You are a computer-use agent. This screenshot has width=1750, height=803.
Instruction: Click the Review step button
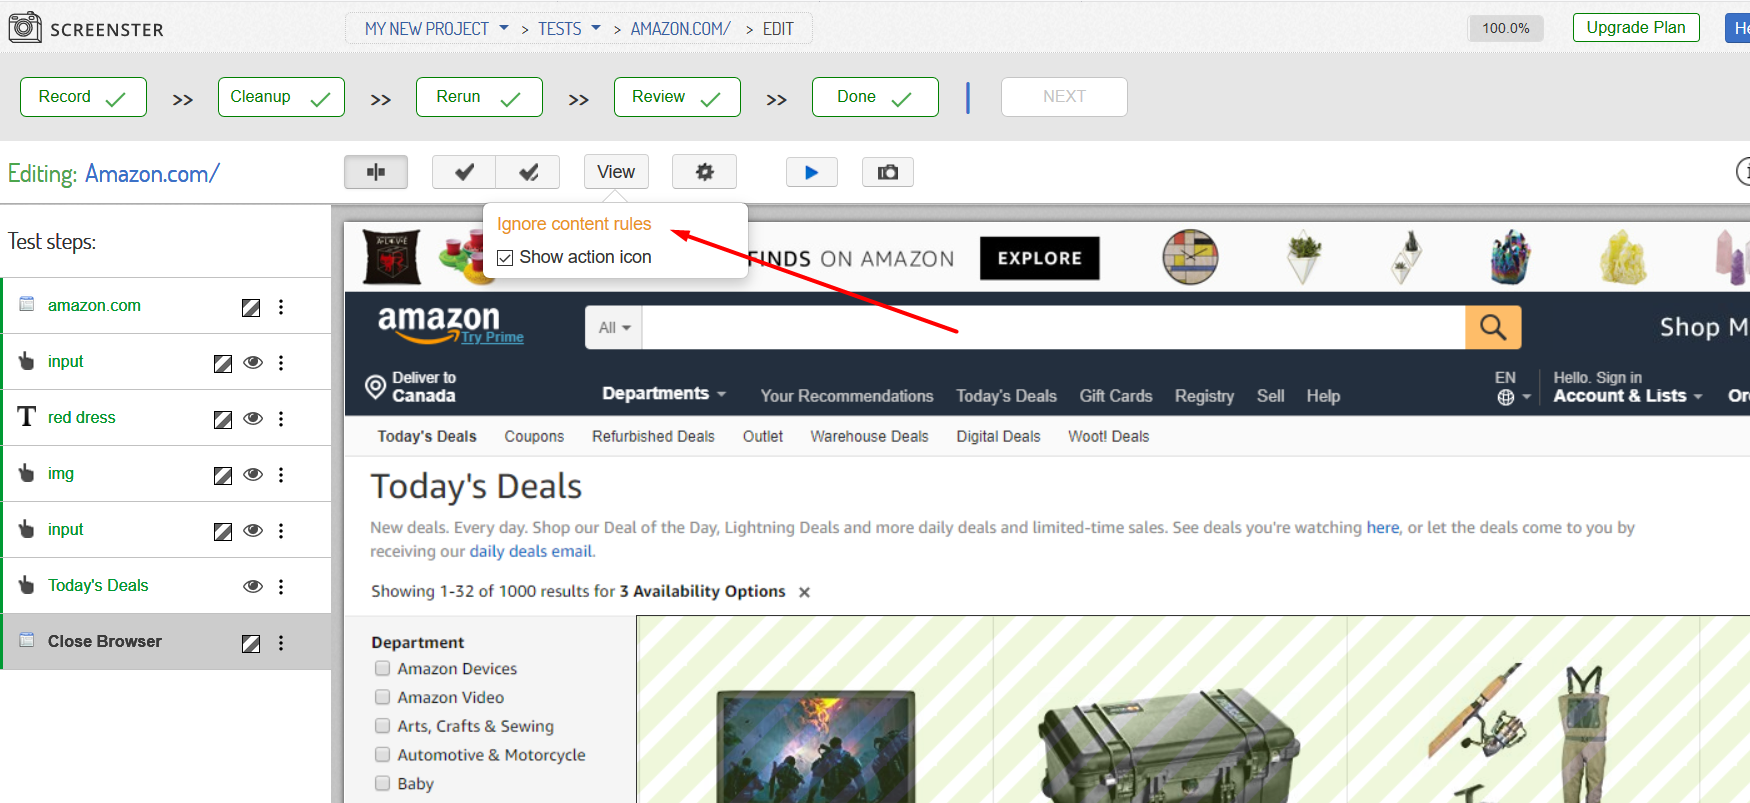[677, 97]
